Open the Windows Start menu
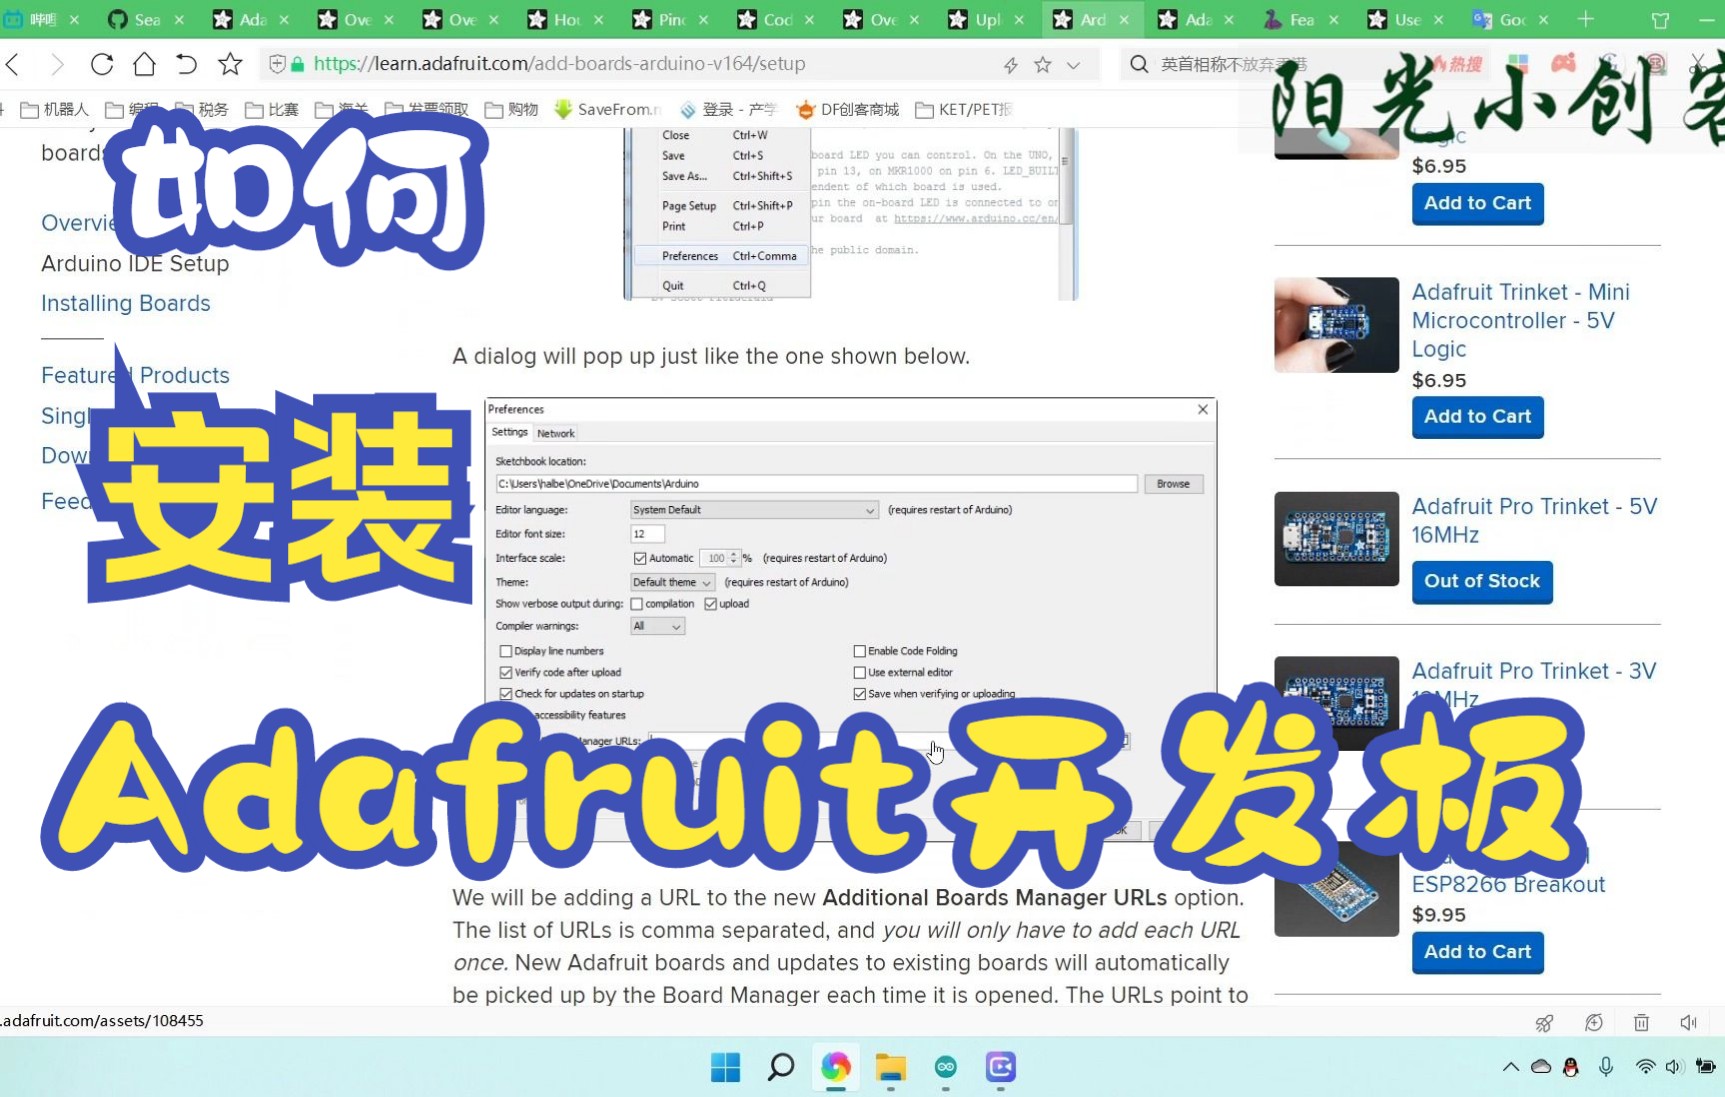The width and height of the screenshot is (1725, 1097). 725,1068
